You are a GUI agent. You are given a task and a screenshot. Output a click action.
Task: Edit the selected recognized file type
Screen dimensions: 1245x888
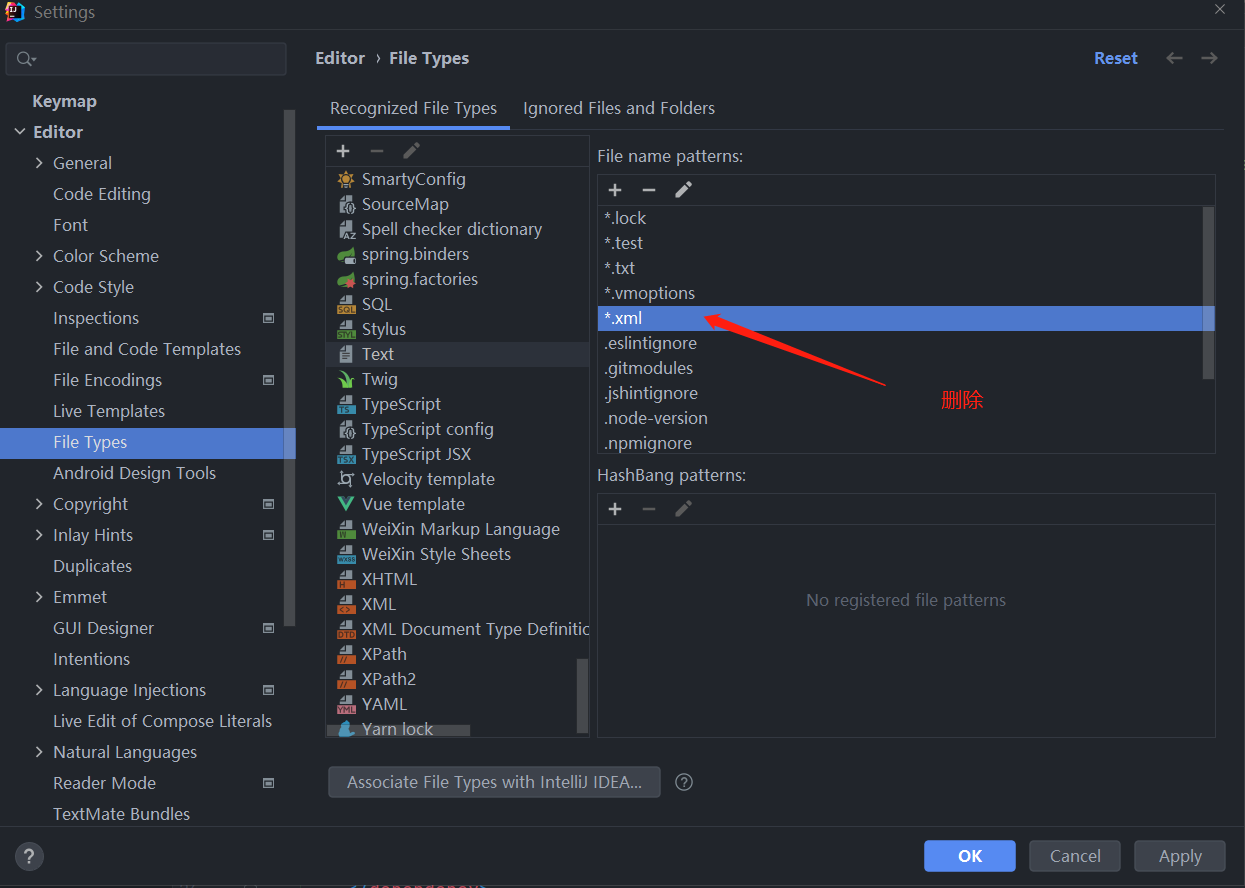[411, 151]
